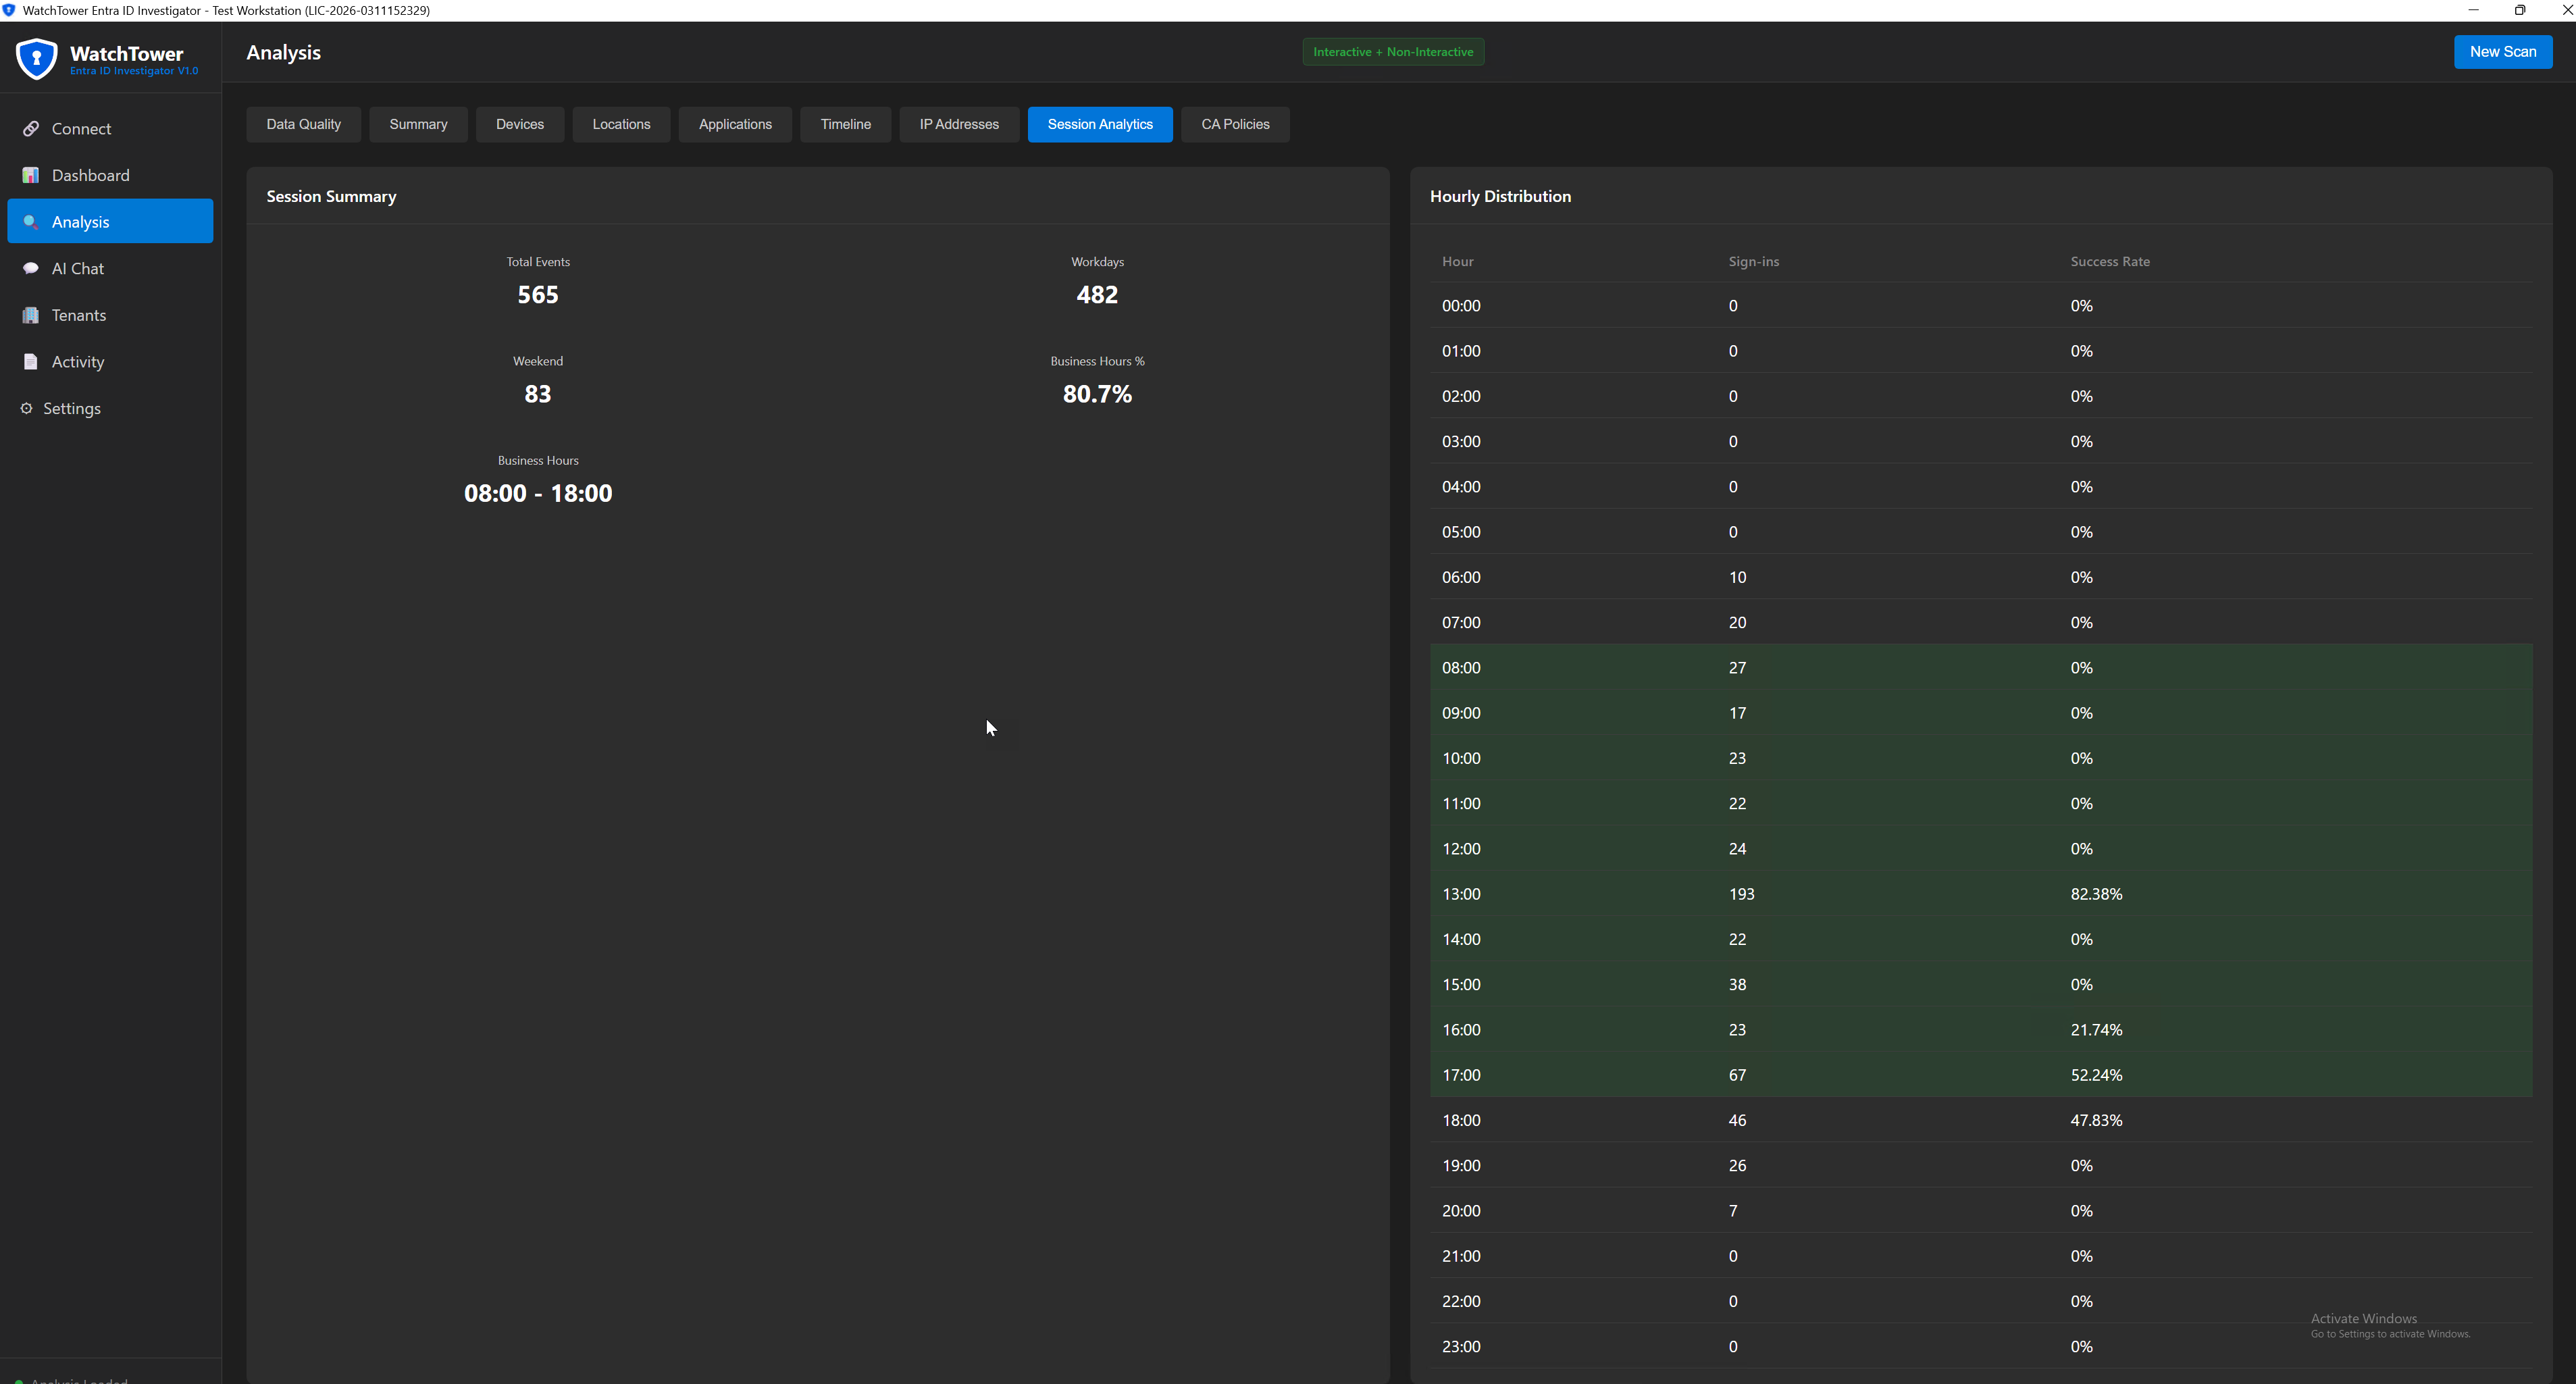Screen dimensions: 2576x1384
Task: Select the Connect icon in the sidebar
Action: 31,128
